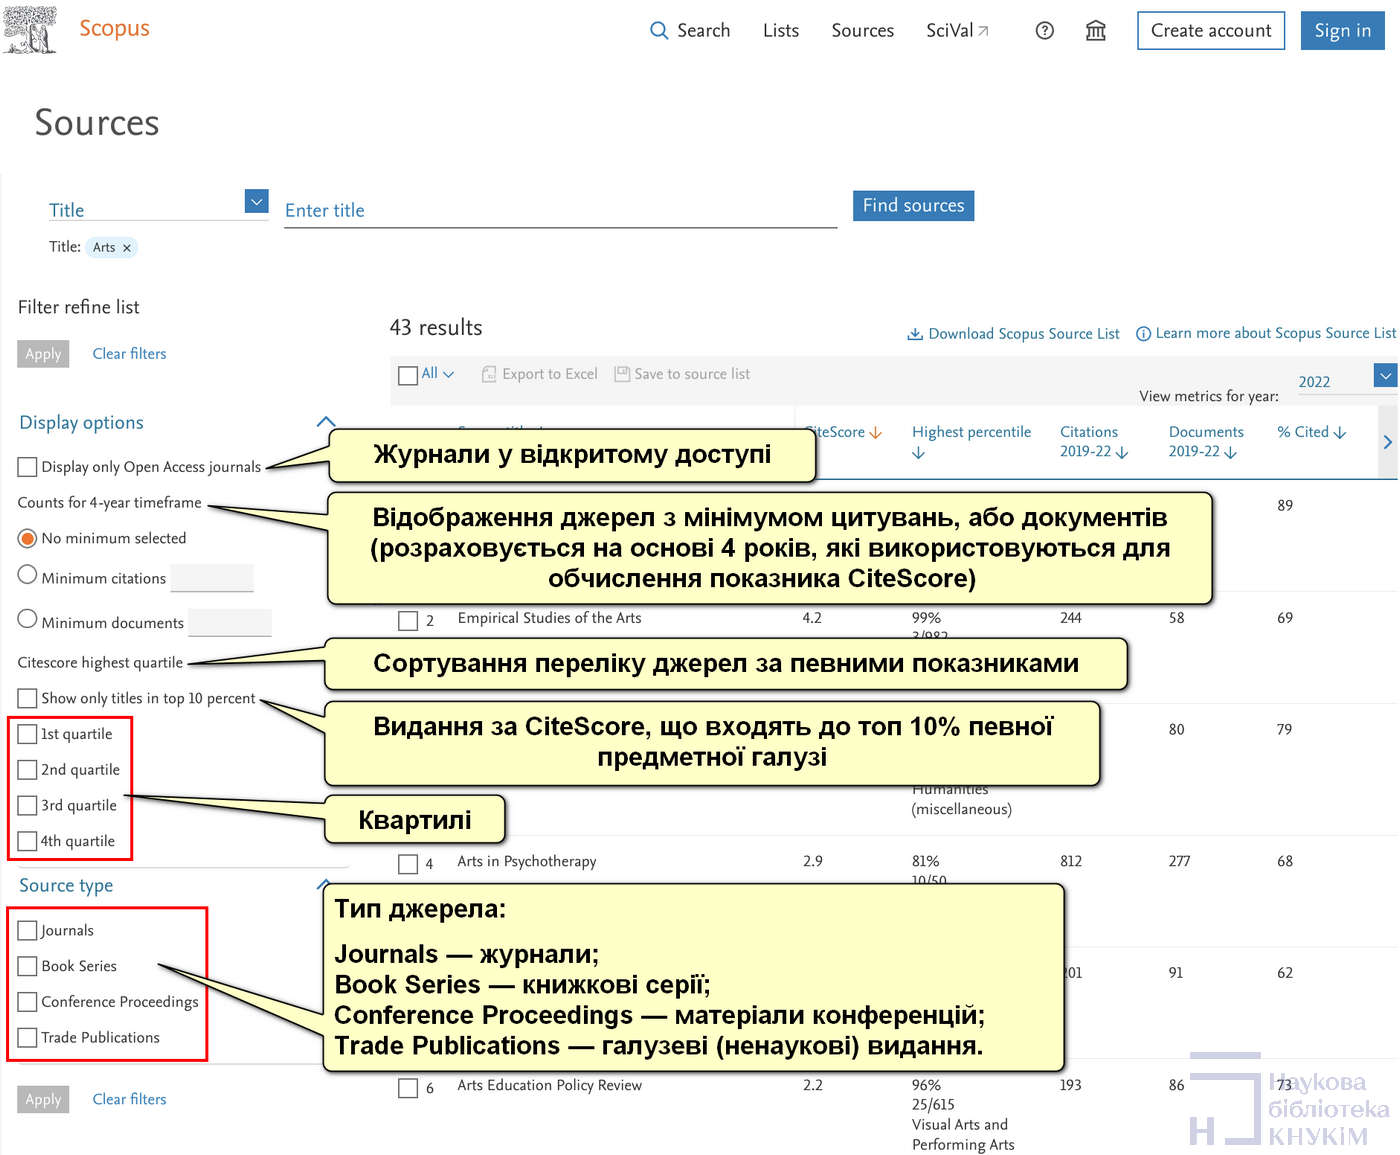Viewport: 1400px width, 1155px height.
Task: Click the institution building icon
Action: coord(1096,31)
